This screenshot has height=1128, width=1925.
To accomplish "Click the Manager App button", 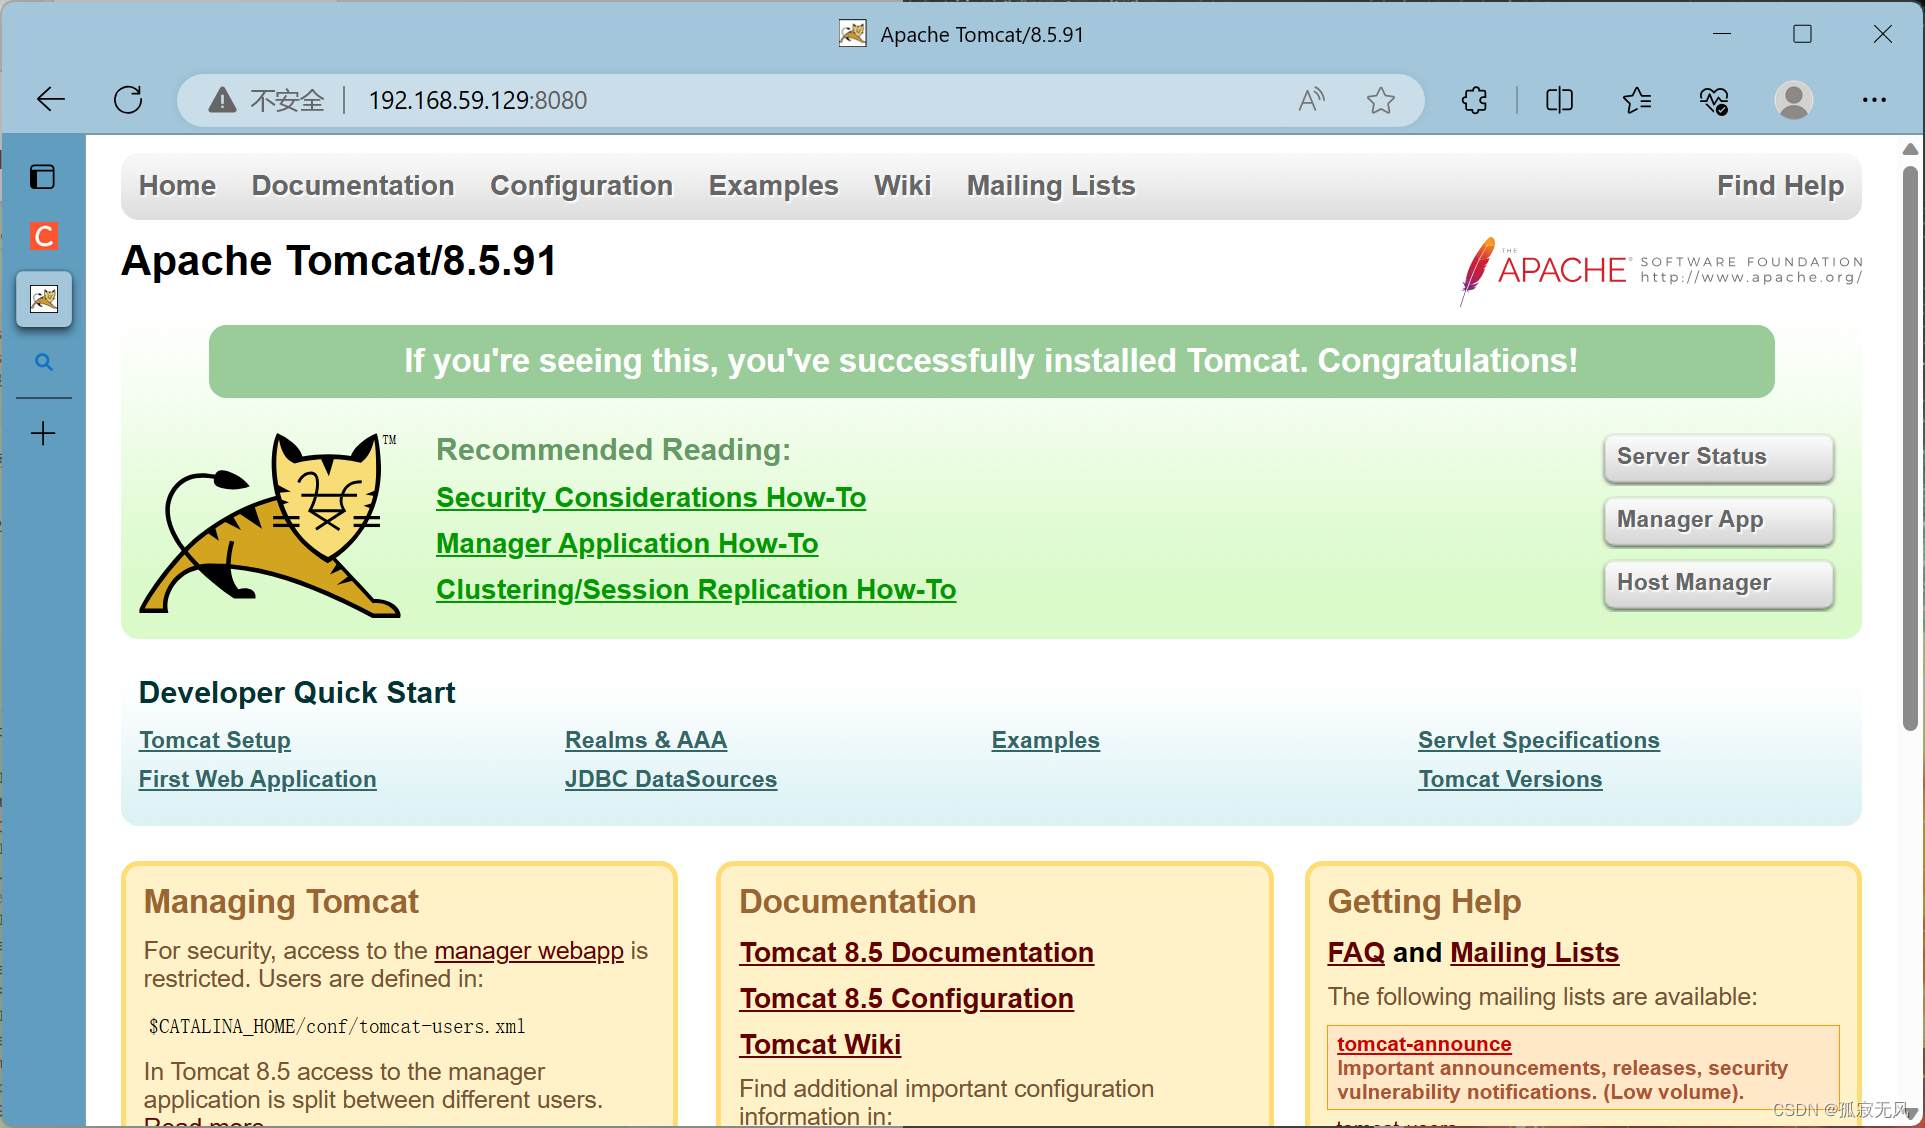I will click(1718, 520).
